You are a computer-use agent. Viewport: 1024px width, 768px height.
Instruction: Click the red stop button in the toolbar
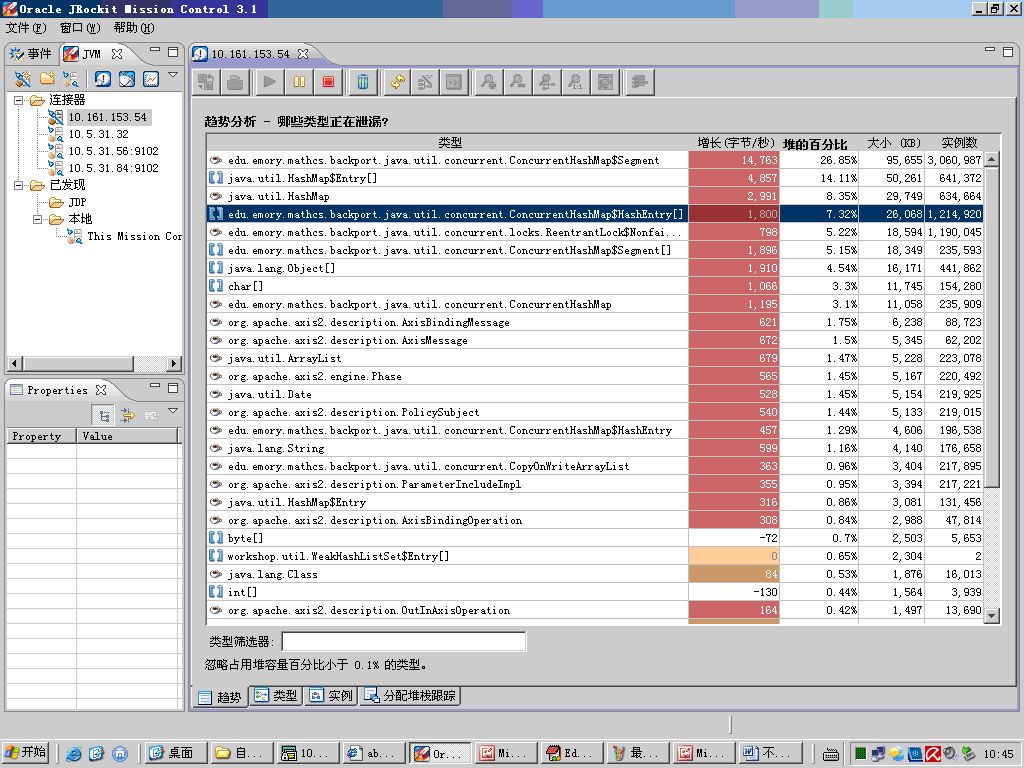click(x=328, y=82)
